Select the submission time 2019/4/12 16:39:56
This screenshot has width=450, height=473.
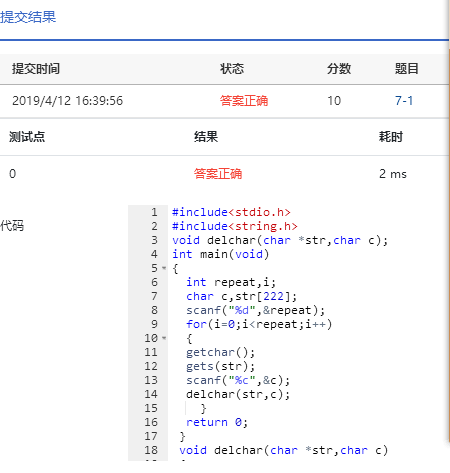click(67, 101)
